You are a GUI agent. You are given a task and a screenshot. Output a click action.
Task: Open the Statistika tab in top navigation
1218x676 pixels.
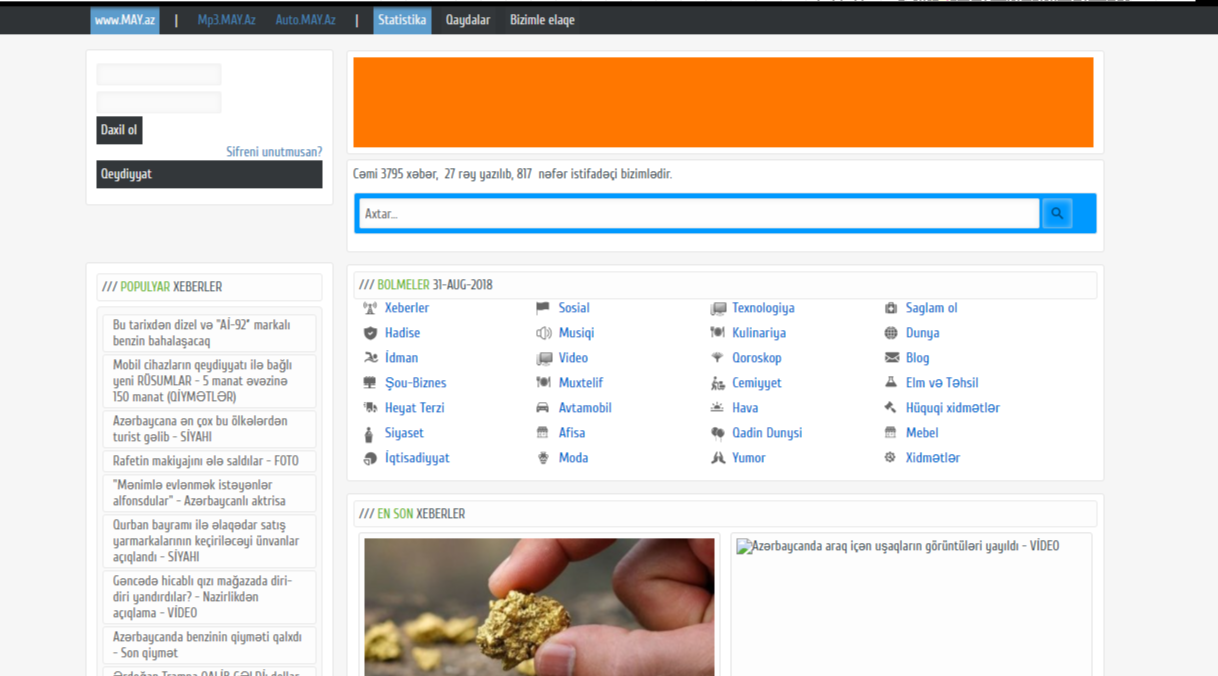pos(402,20)
